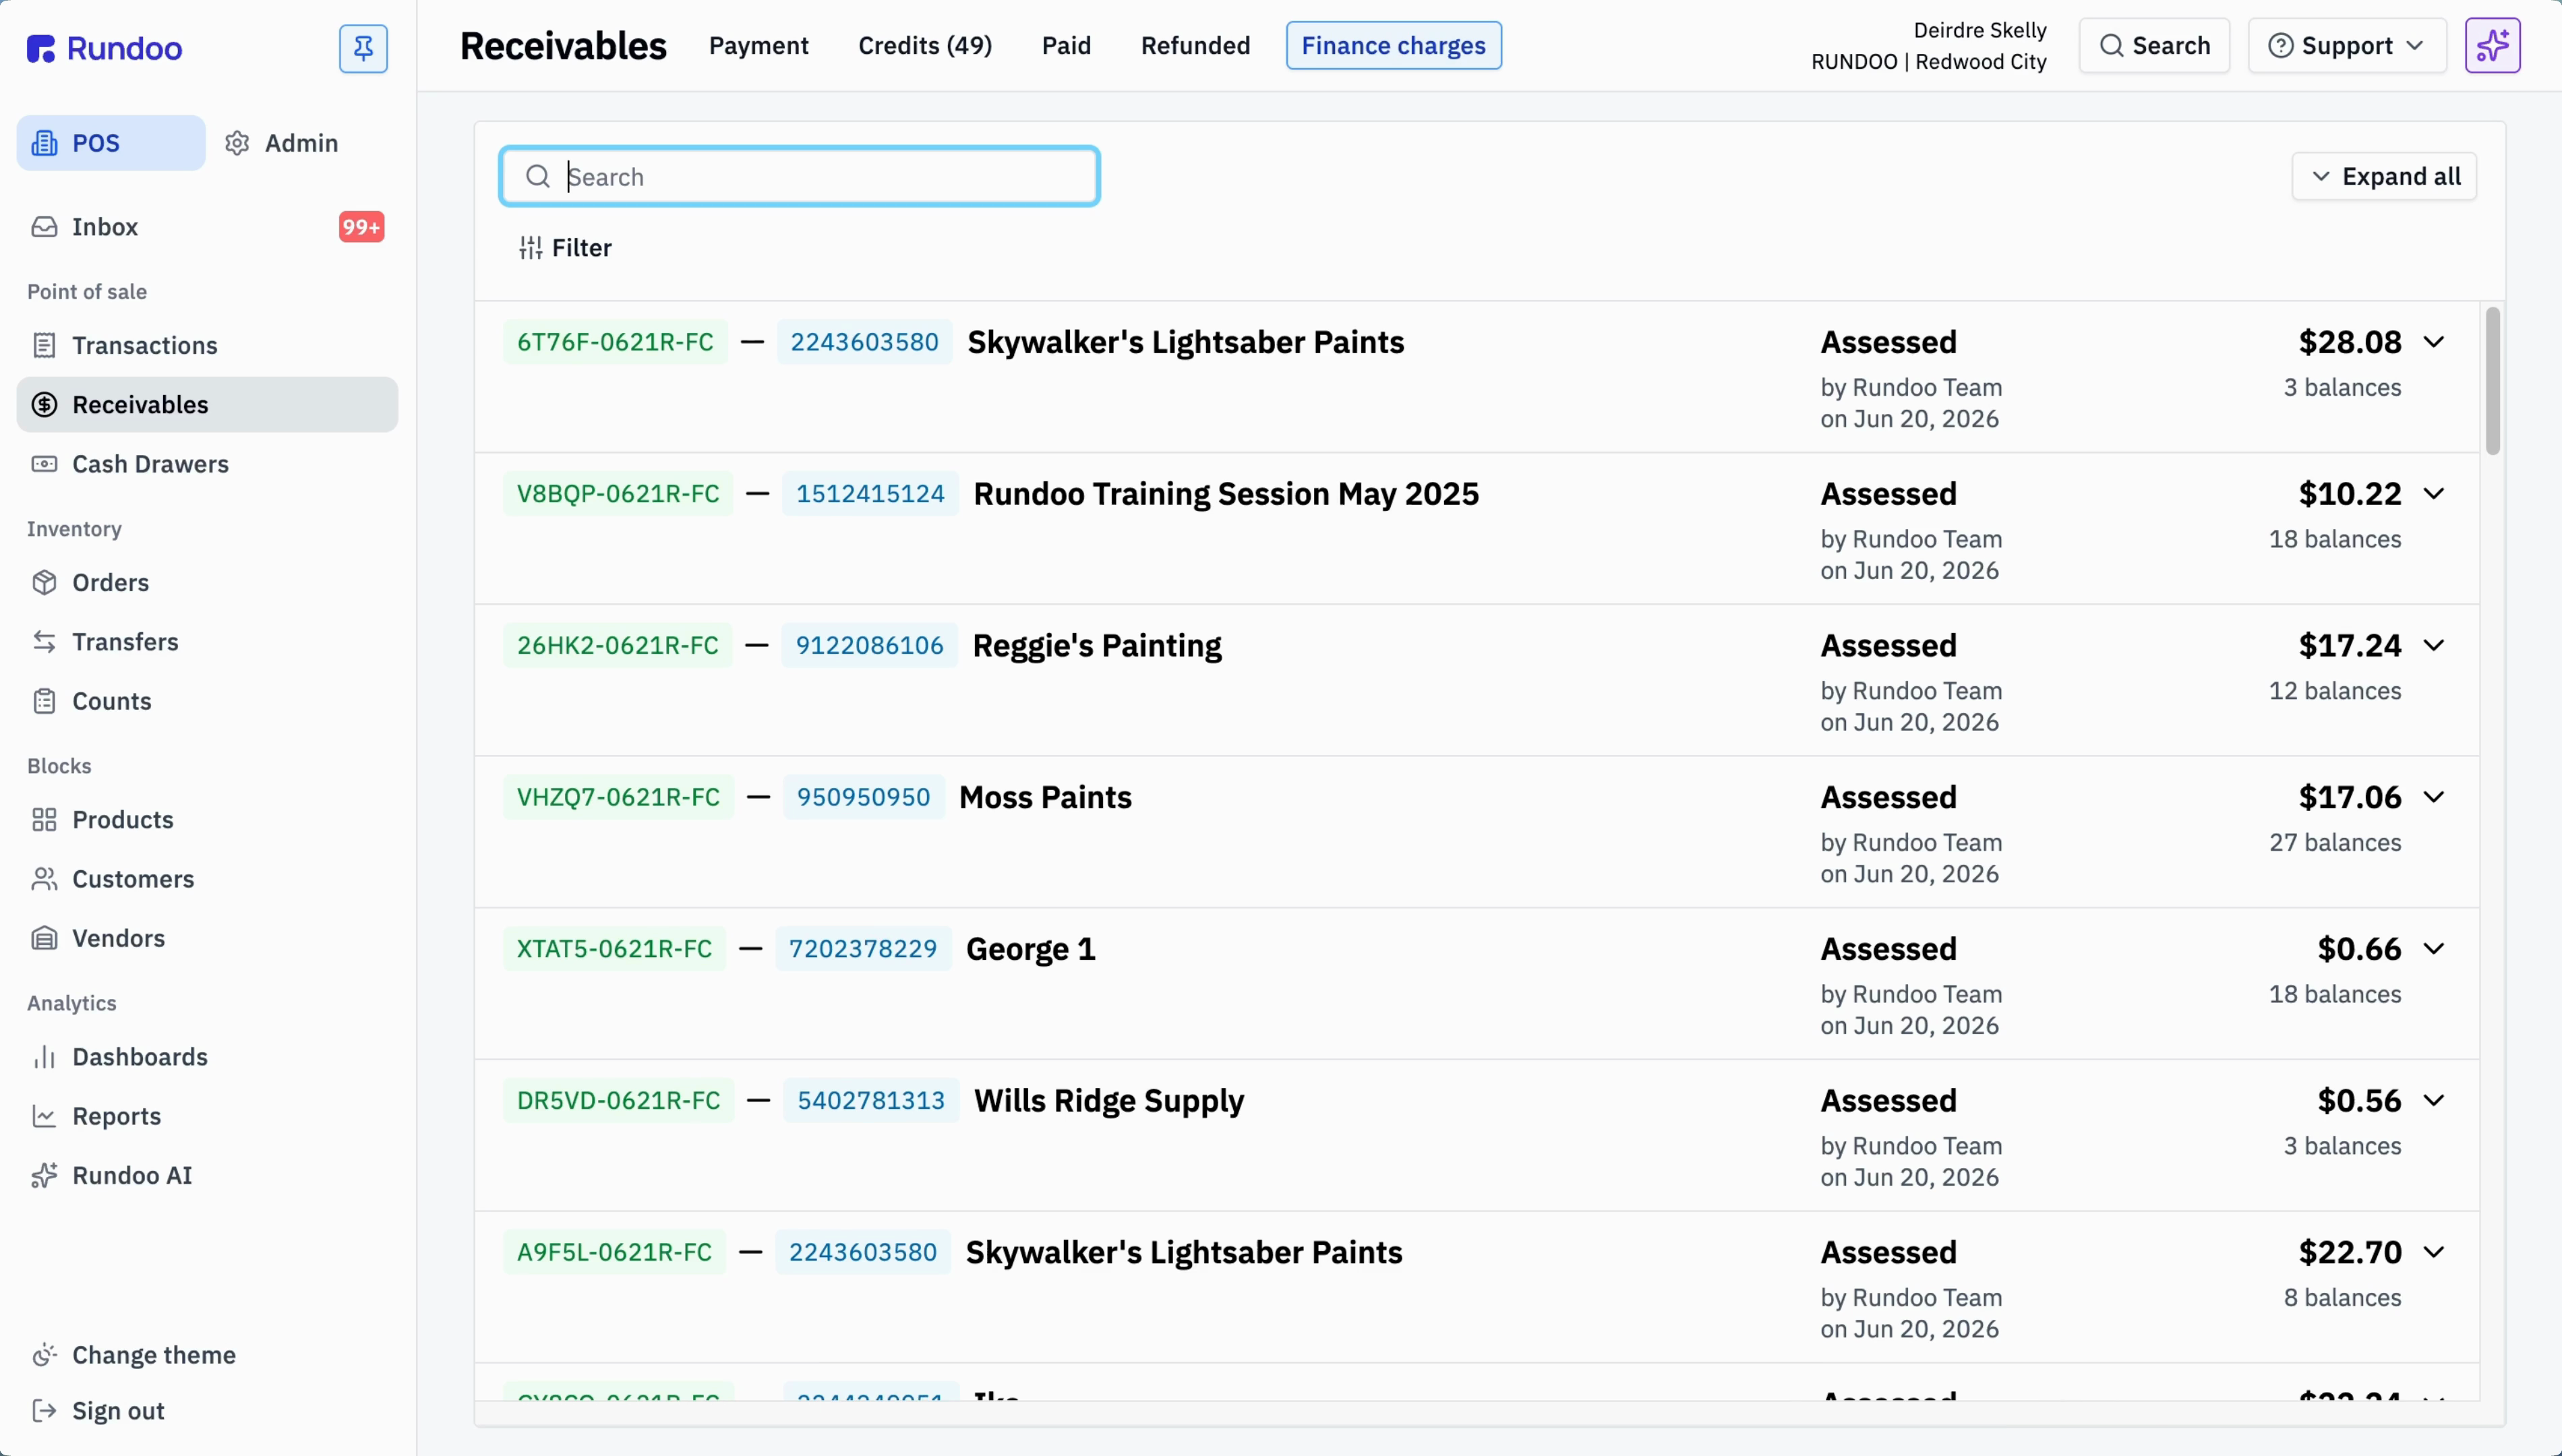This screenshot has height=1456, width=2562.
Task: Focus the finance charges Search field
Action: coord(799,177)
